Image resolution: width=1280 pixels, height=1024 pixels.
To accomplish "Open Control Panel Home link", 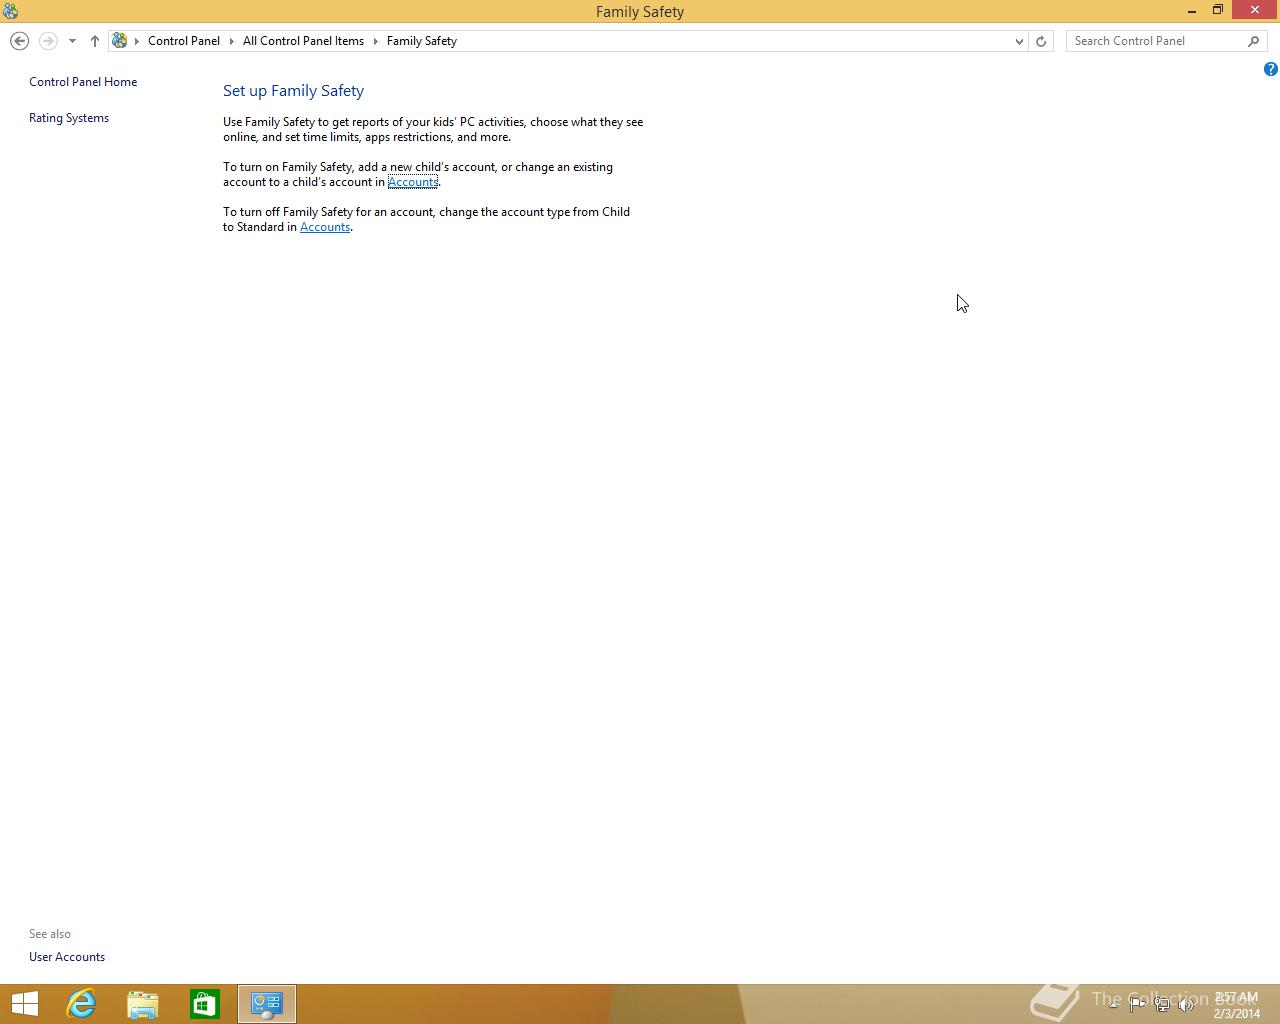I will click(83, 82).
